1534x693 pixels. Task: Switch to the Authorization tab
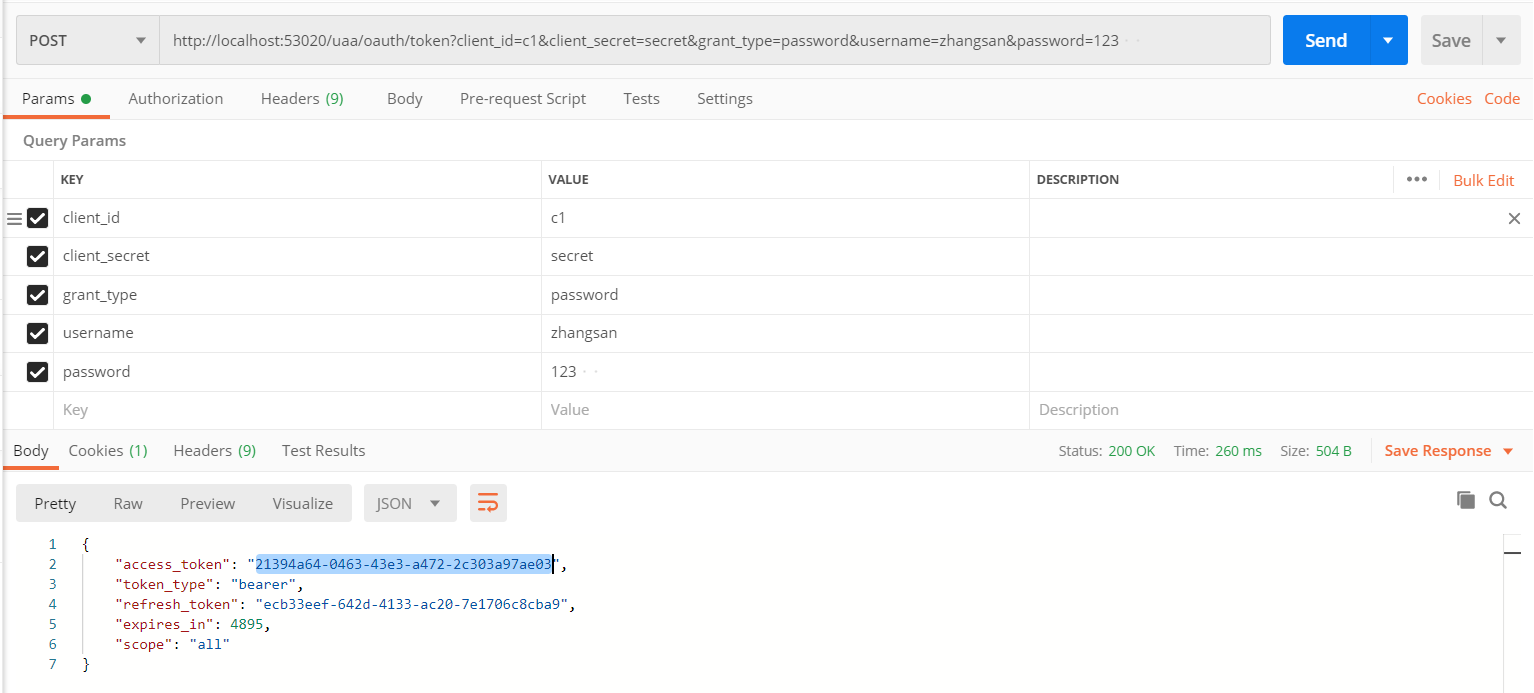pos(176,99)
